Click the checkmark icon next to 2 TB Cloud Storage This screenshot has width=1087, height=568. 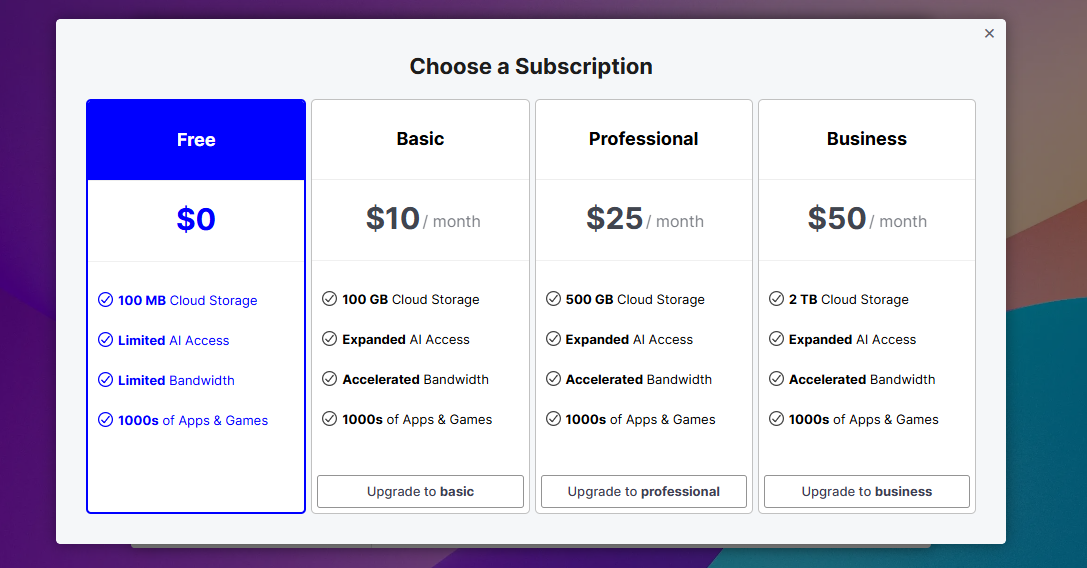(776, 299)
